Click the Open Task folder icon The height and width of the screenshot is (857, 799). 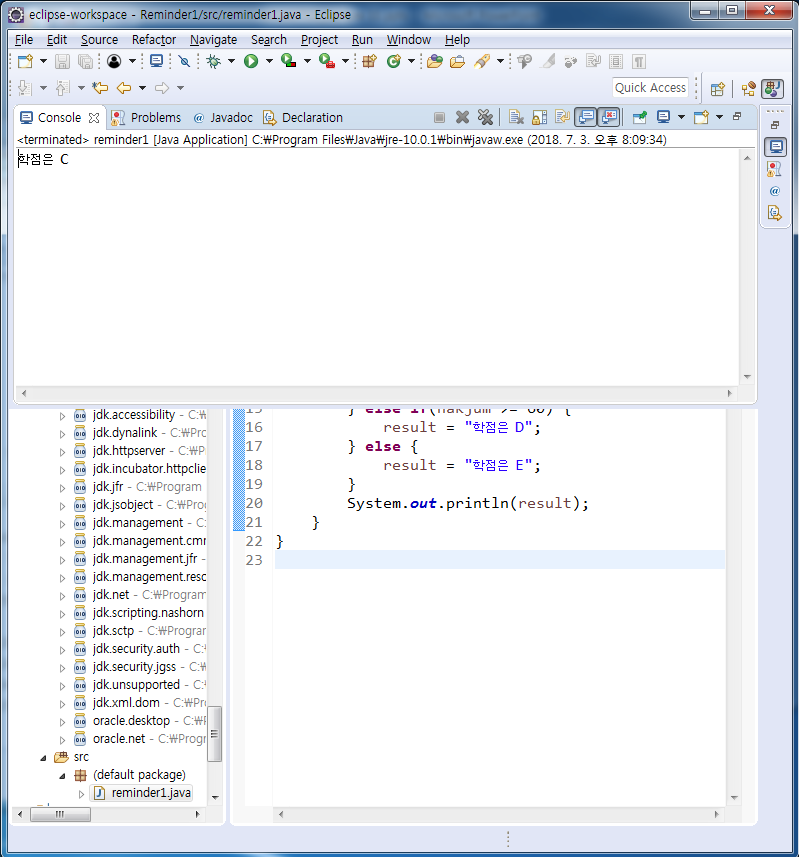pyautogui.click(x=457, y=61)
